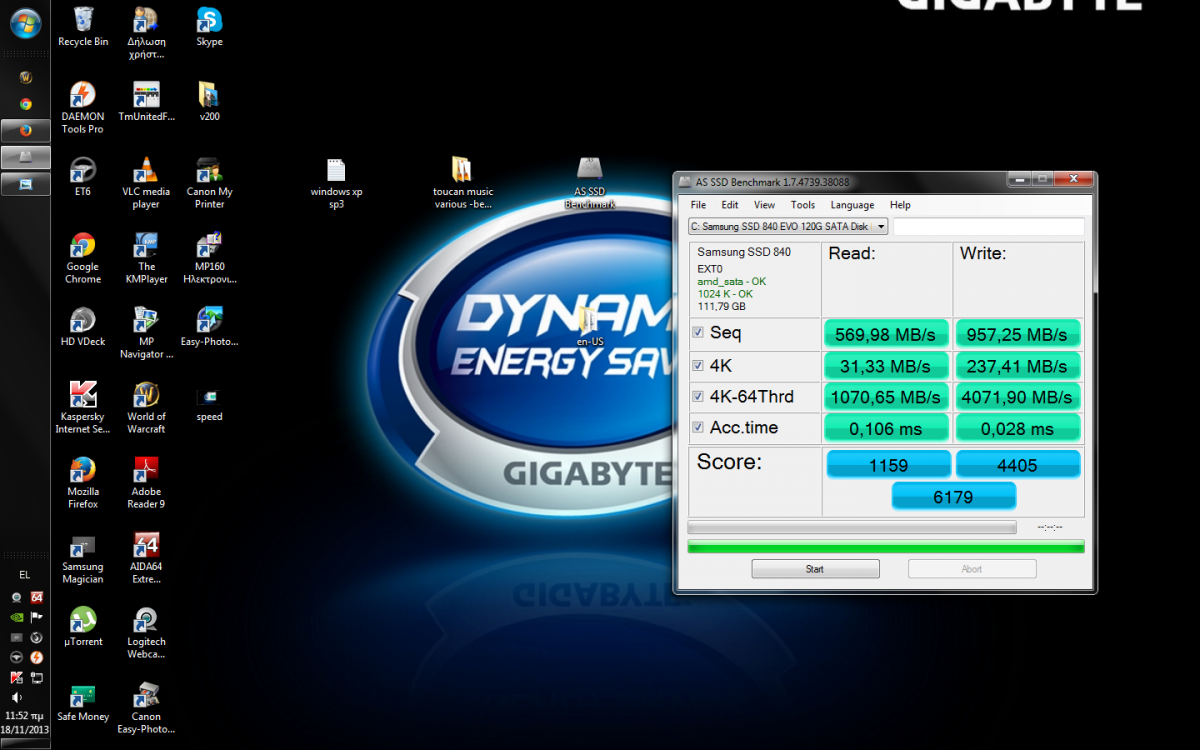Launch µTorrent from the desktop
This screenshot has width=1200, height=750.
83,627
